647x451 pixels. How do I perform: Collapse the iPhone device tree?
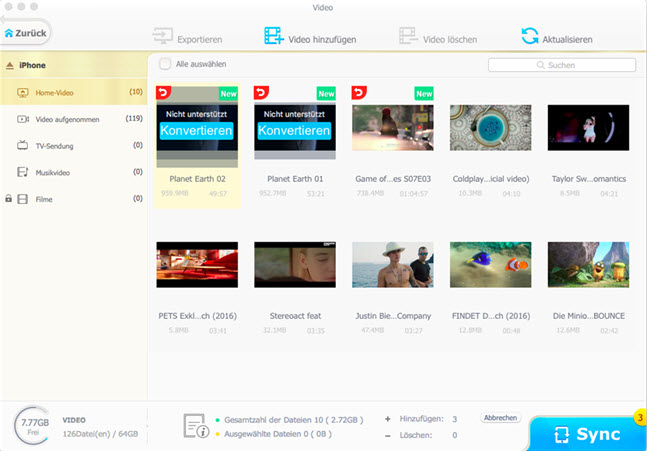pos(10,65)
